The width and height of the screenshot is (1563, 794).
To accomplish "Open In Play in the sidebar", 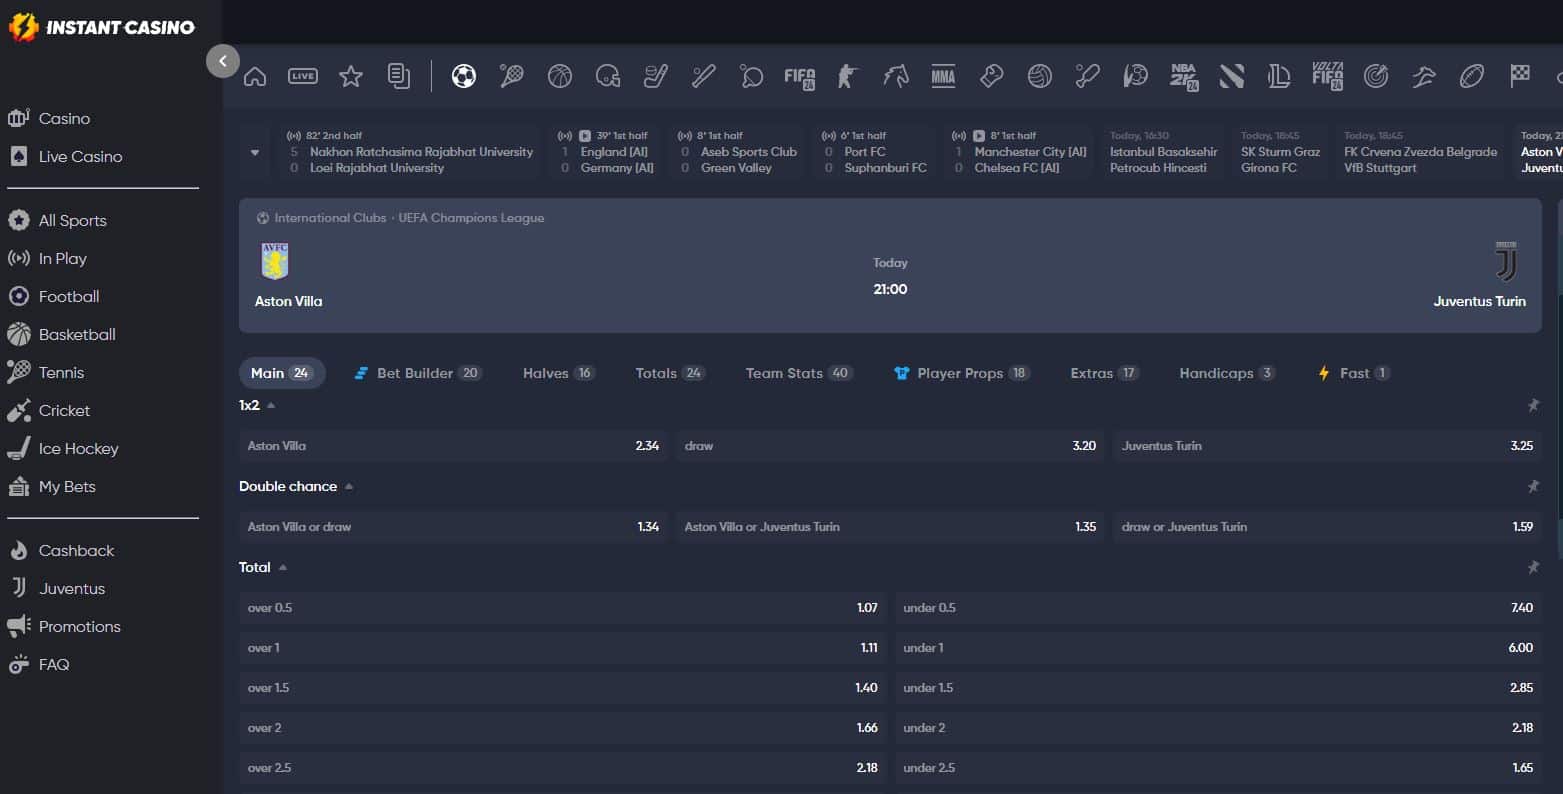I will (62, 258).
